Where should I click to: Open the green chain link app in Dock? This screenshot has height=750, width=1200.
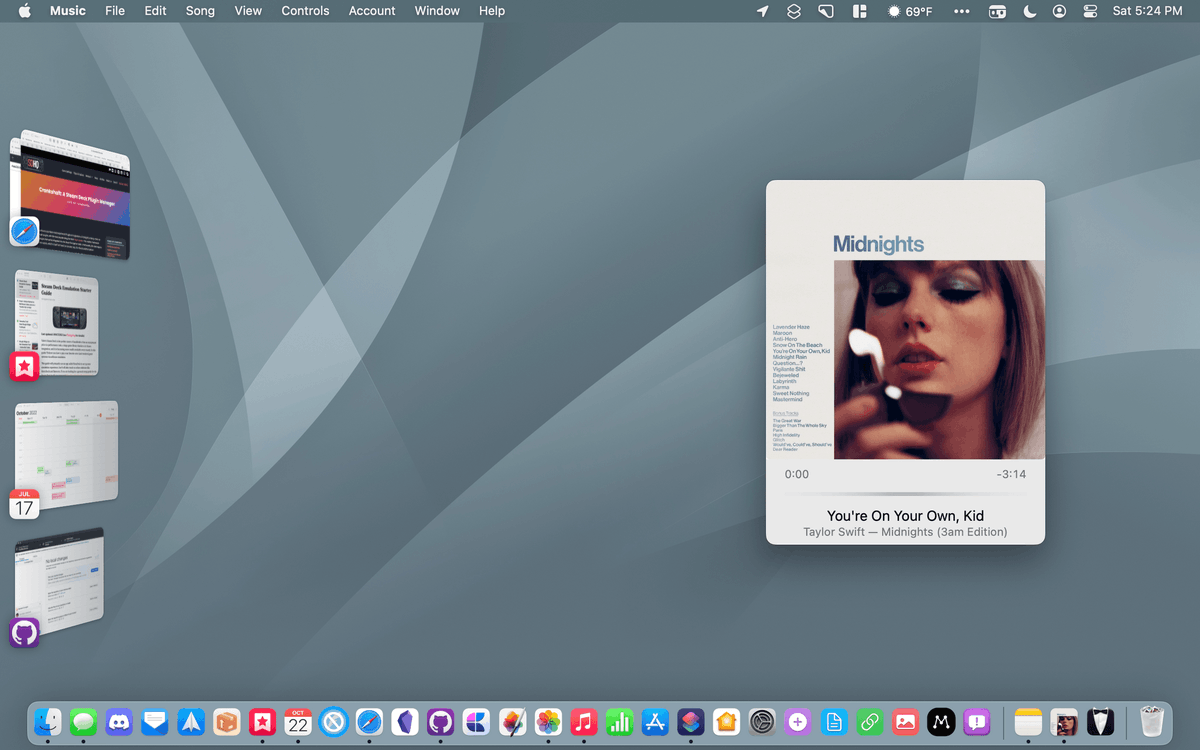click(870, 721)
